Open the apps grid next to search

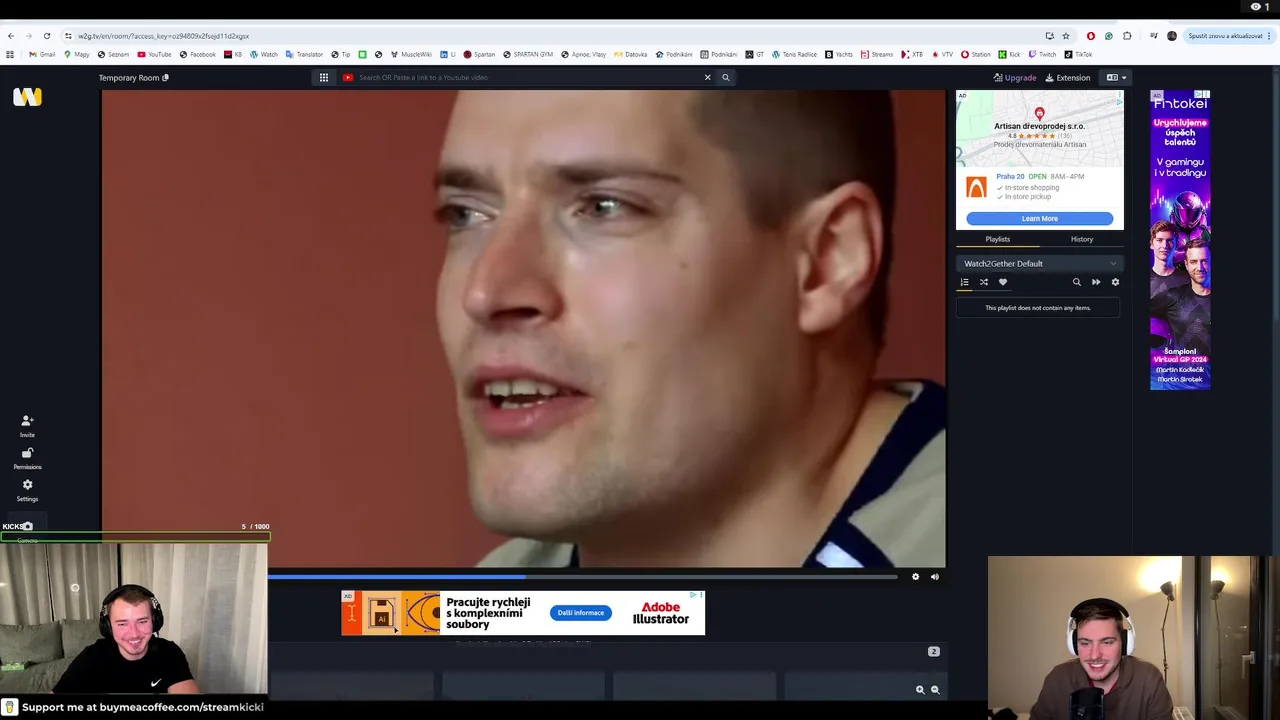click(x=324, y=77)
